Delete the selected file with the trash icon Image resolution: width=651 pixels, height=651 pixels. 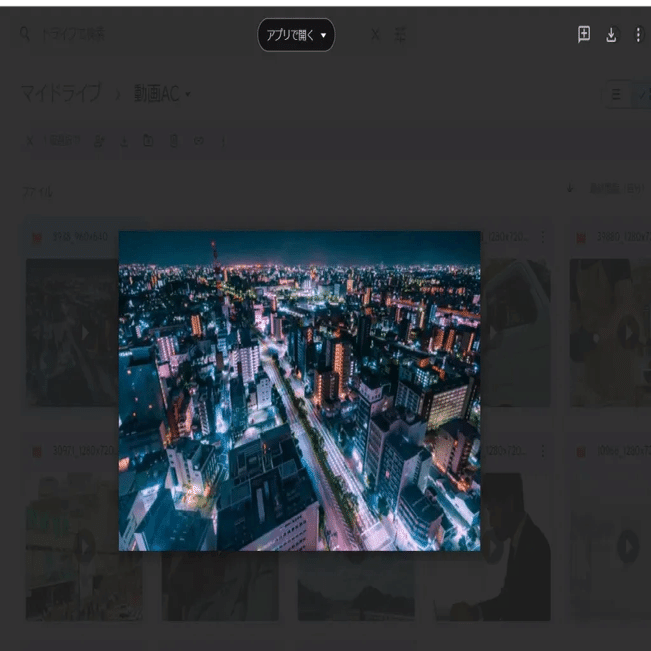pyautogui.click(x=174, y=141)
